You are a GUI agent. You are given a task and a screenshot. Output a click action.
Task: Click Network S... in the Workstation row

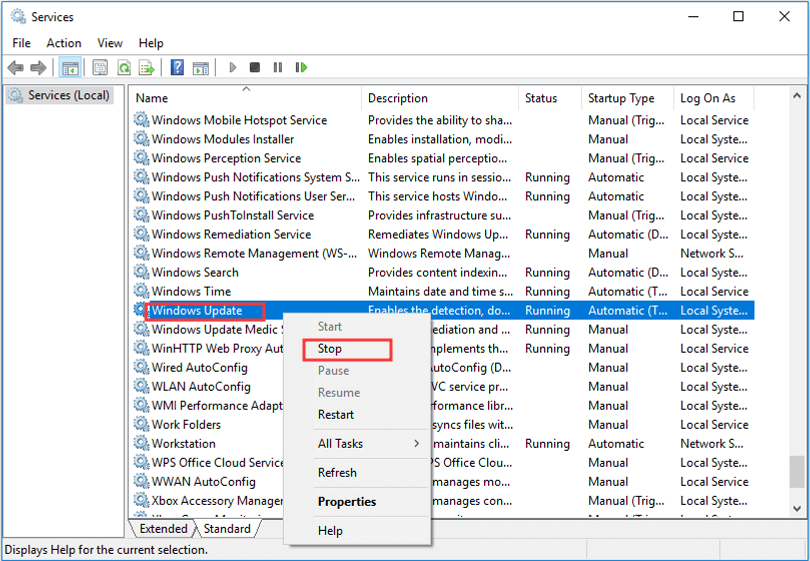click(712, 444)
